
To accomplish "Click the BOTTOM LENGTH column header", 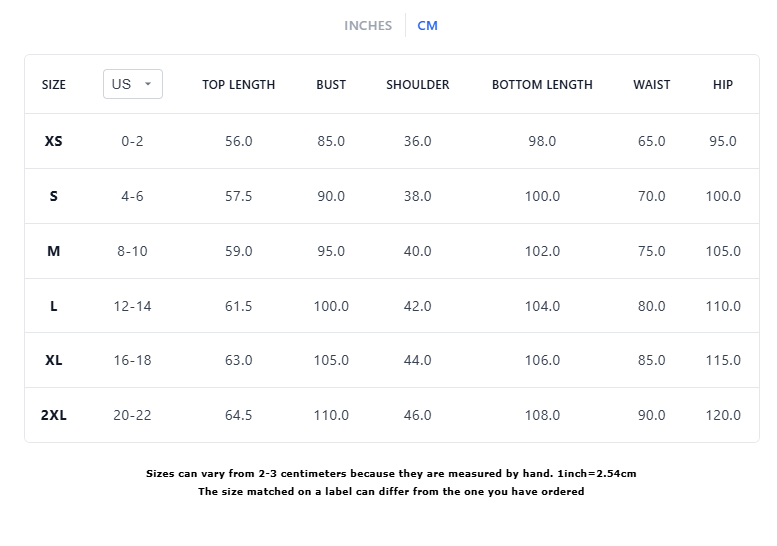I will click(x=542, y=85).
